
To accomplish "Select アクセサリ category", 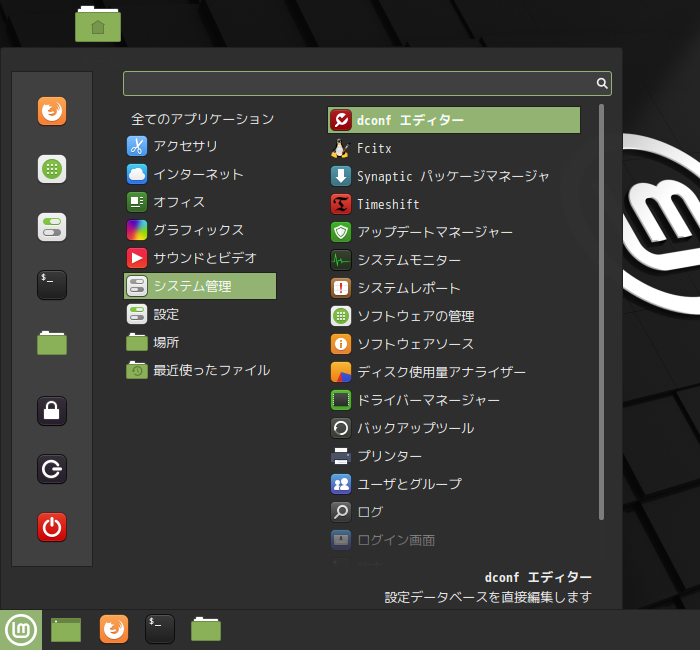I will [x=200, y=146].
